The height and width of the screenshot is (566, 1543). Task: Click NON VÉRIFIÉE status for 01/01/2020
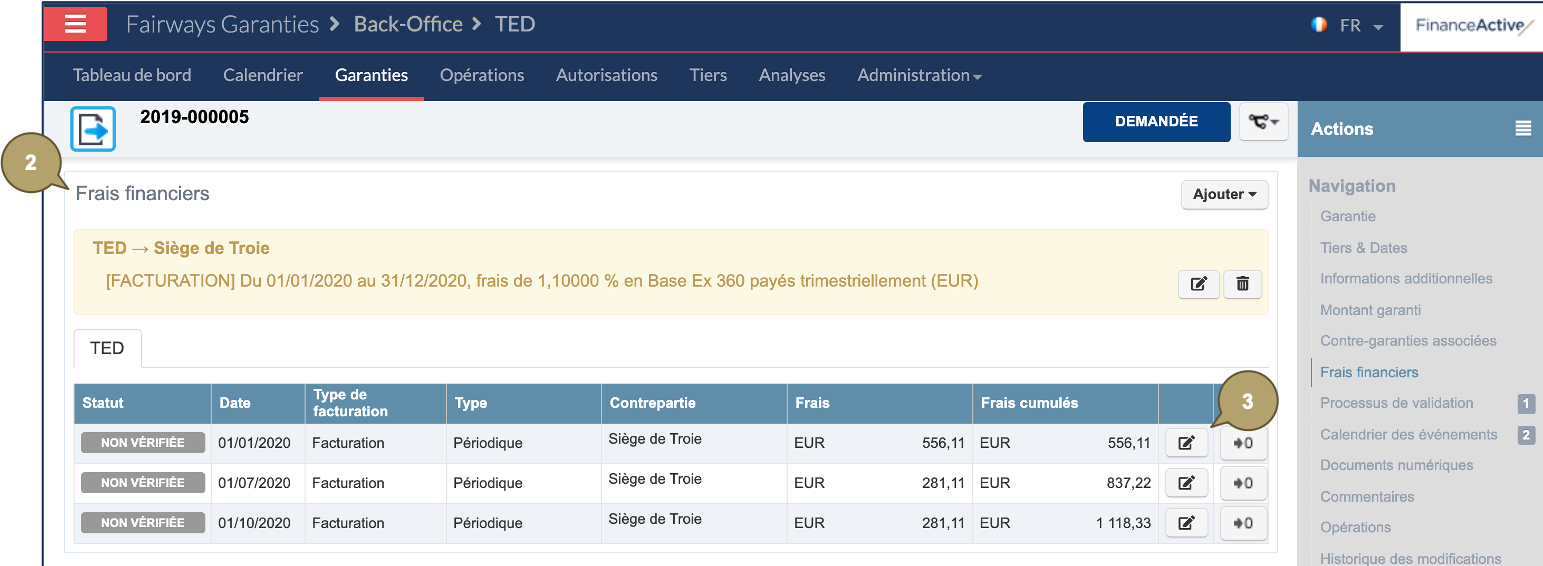(x=143, y=442)
